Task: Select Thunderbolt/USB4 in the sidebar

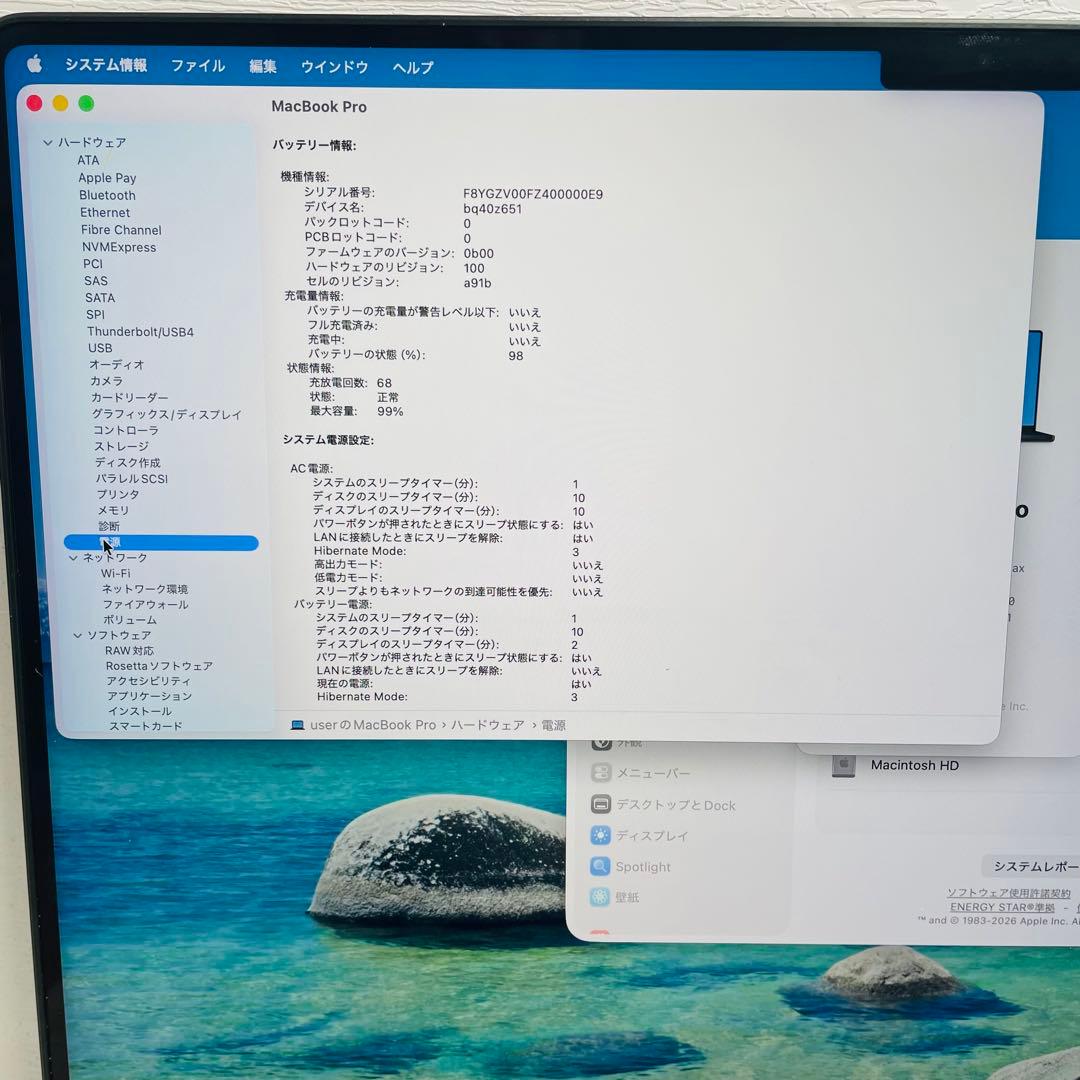Action: pyautogui.click(x=139, y=331)
